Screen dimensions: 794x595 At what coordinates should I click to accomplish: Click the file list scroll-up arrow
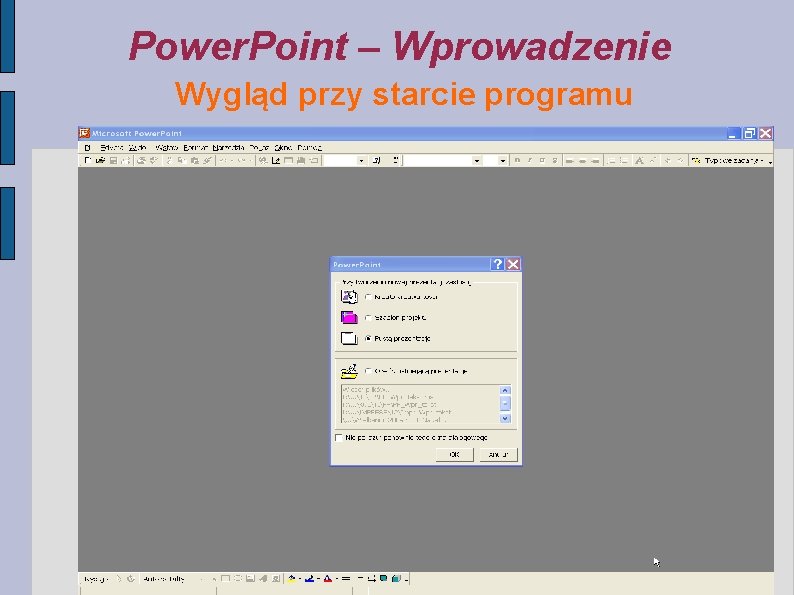[505, 390]
